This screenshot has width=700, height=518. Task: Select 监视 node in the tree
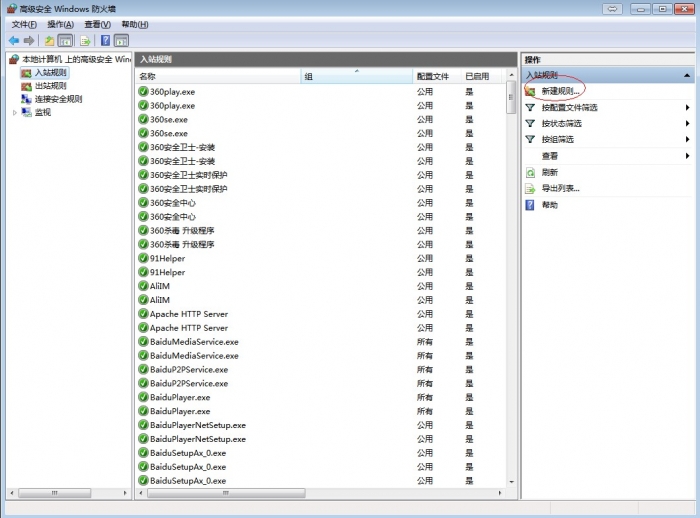click(43, 113)
